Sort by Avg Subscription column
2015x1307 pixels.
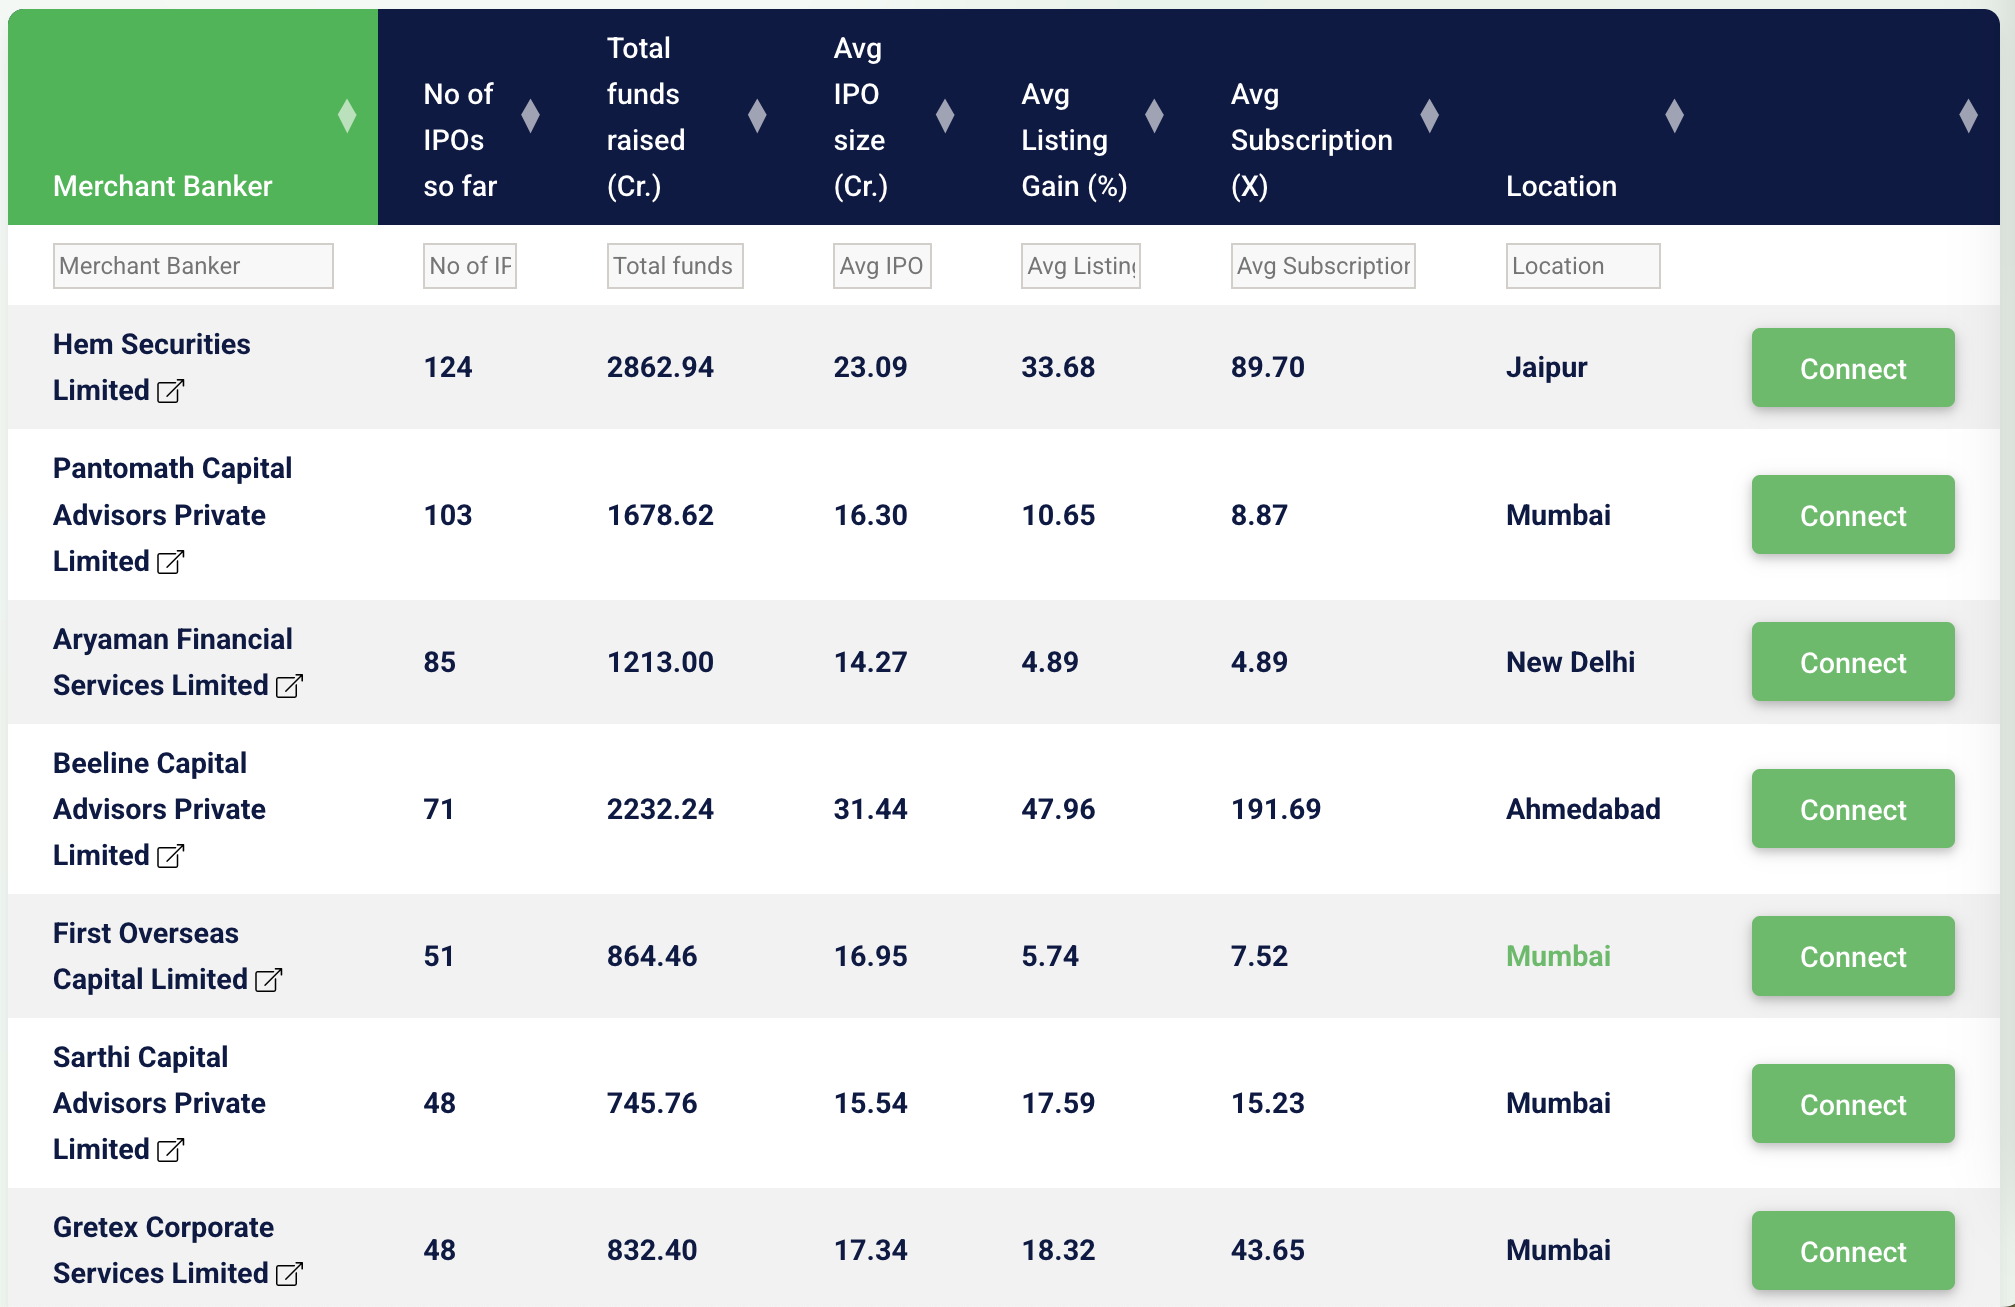point(1430,116)
